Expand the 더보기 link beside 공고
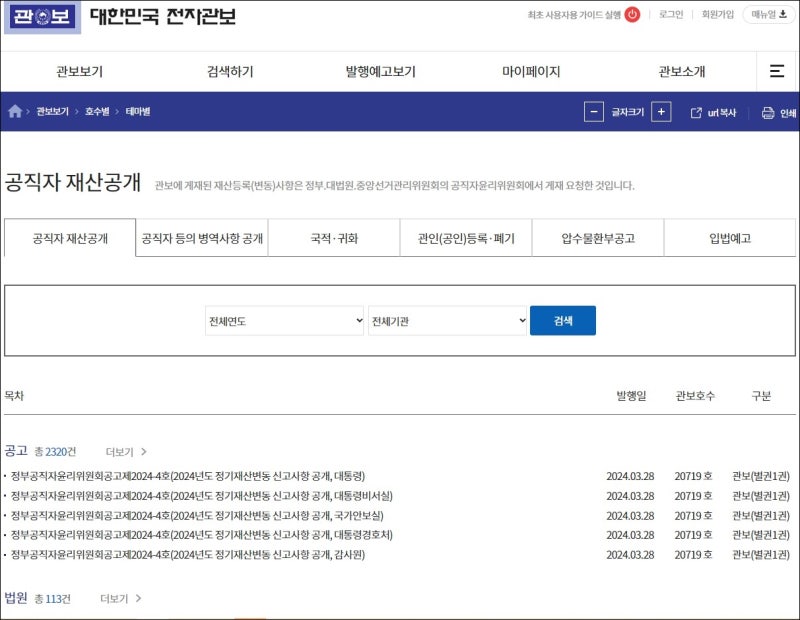 (x=126, y=452)
